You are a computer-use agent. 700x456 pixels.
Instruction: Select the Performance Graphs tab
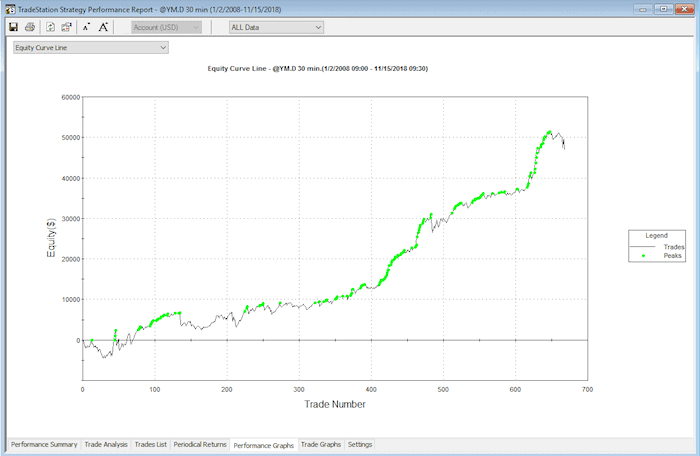263,445
